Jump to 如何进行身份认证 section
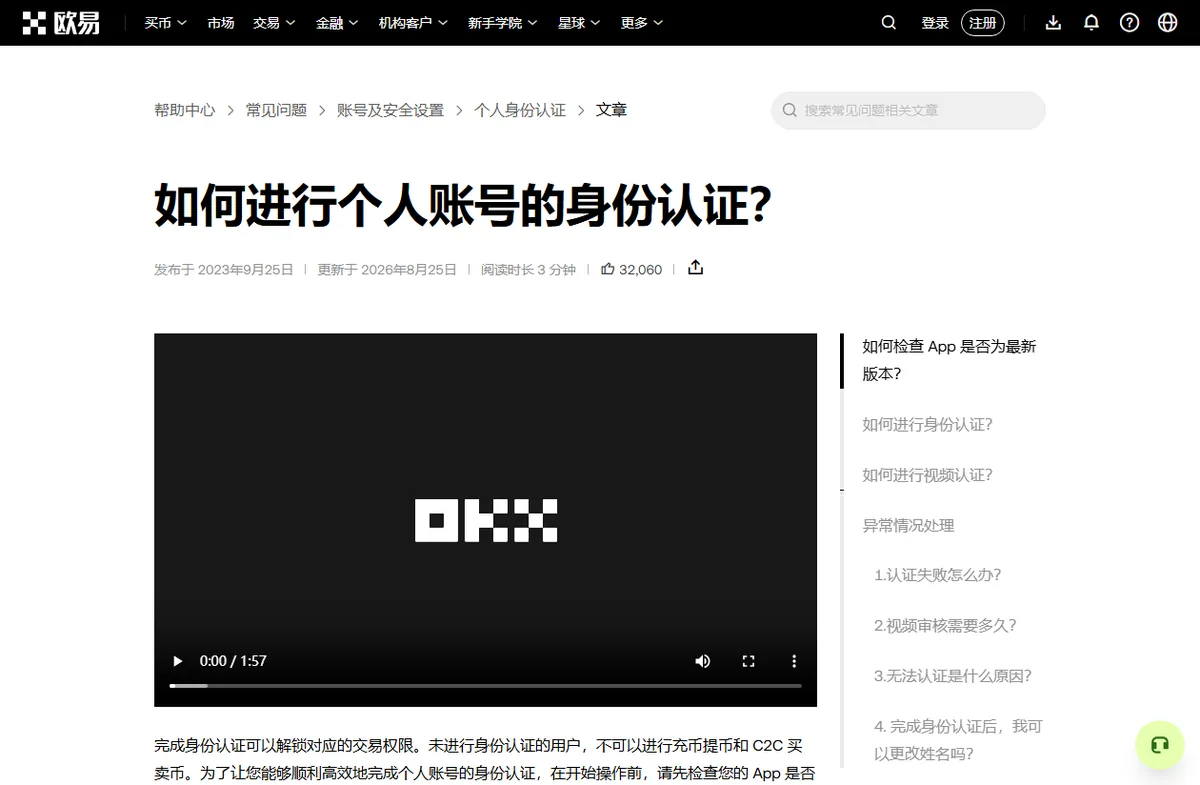Image resolution: width=1200 pixels, height=785 pixels. [x=927, y=424]
